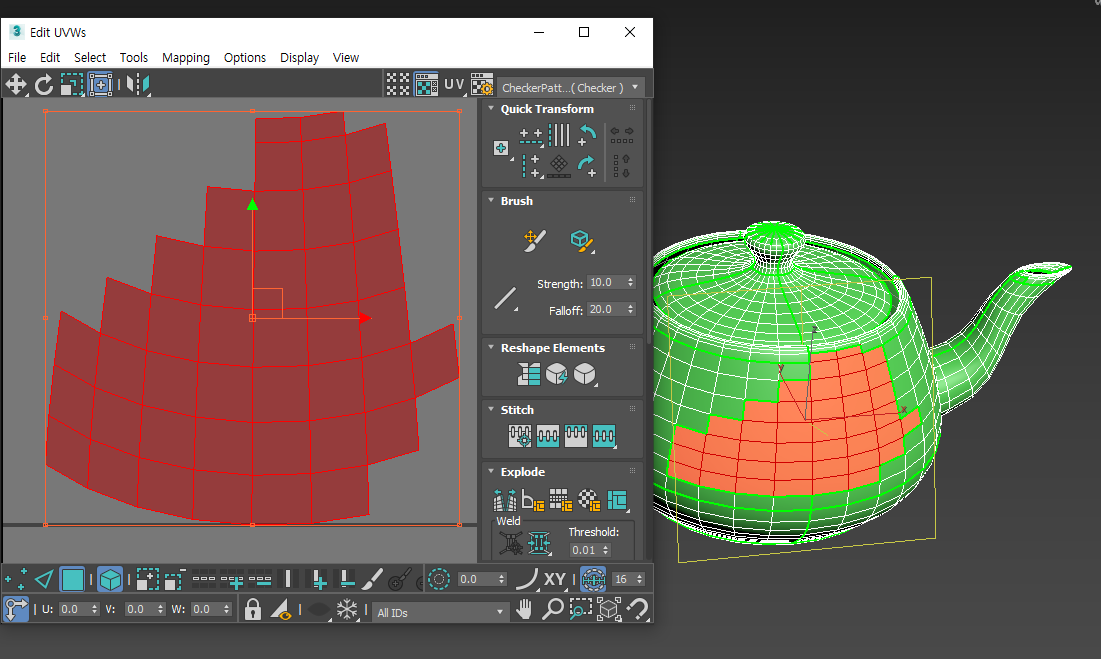This screenshot has width=1101, height=659.
Task: Toggle the checker map display icon
Action: (426, 85)
